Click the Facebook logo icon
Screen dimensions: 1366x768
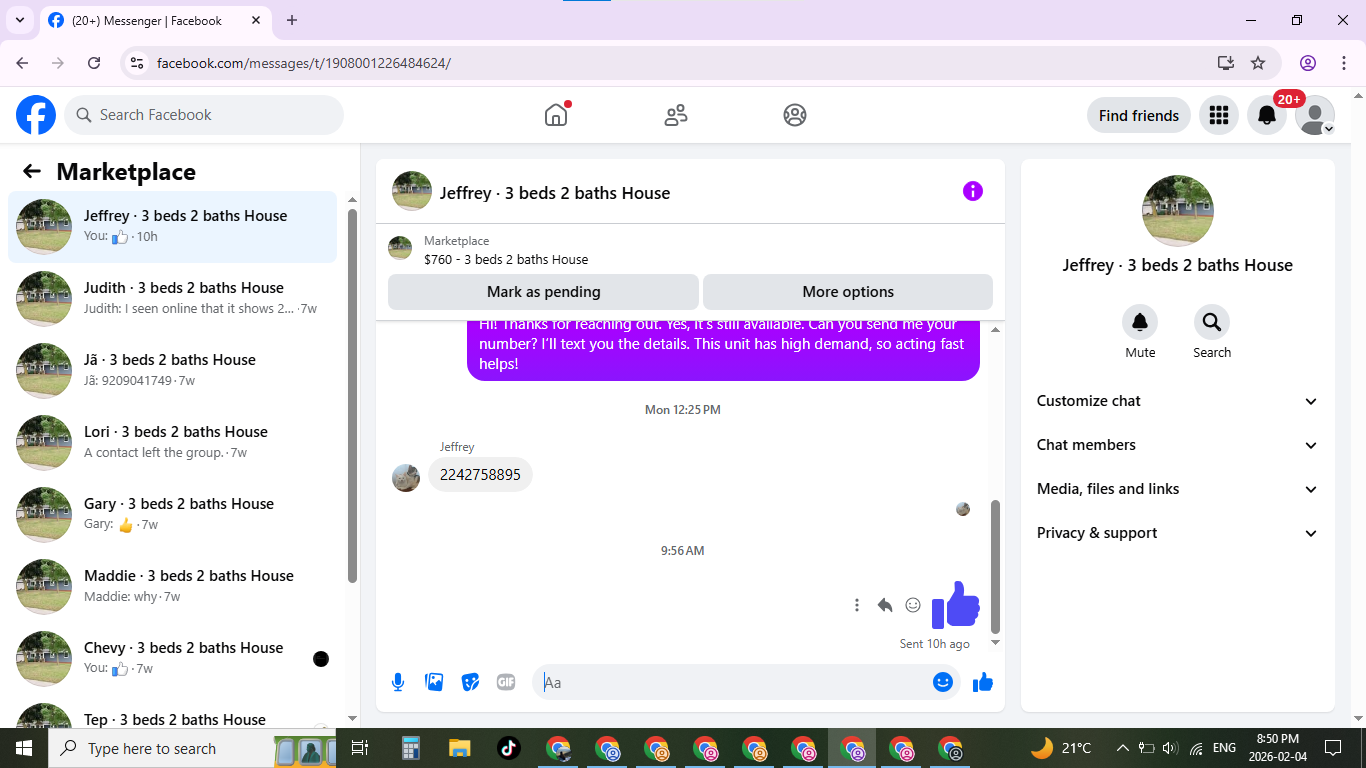point(36,115)
